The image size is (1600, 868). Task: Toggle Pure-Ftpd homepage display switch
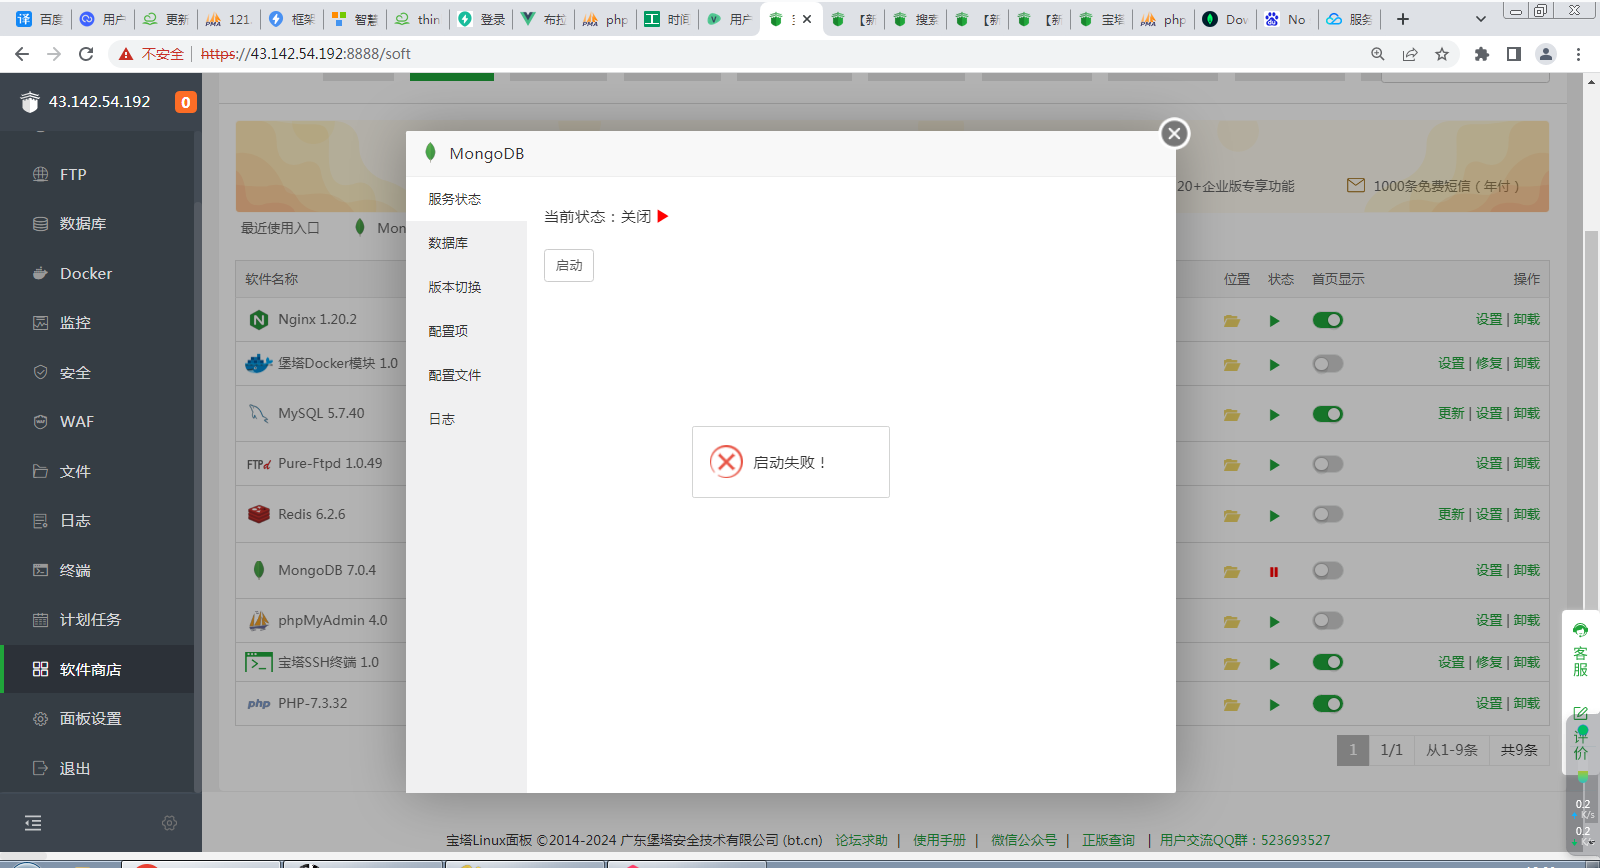[1328, 464]
